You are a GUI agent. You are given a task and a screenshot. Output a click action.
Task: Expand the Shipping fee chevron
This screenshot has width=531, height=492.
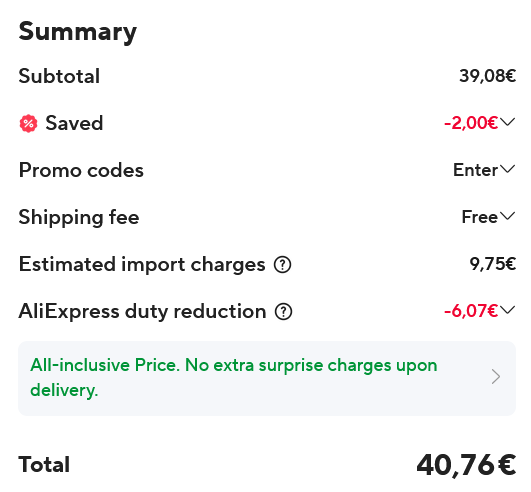pyautogui.click(x=507, y=216)
